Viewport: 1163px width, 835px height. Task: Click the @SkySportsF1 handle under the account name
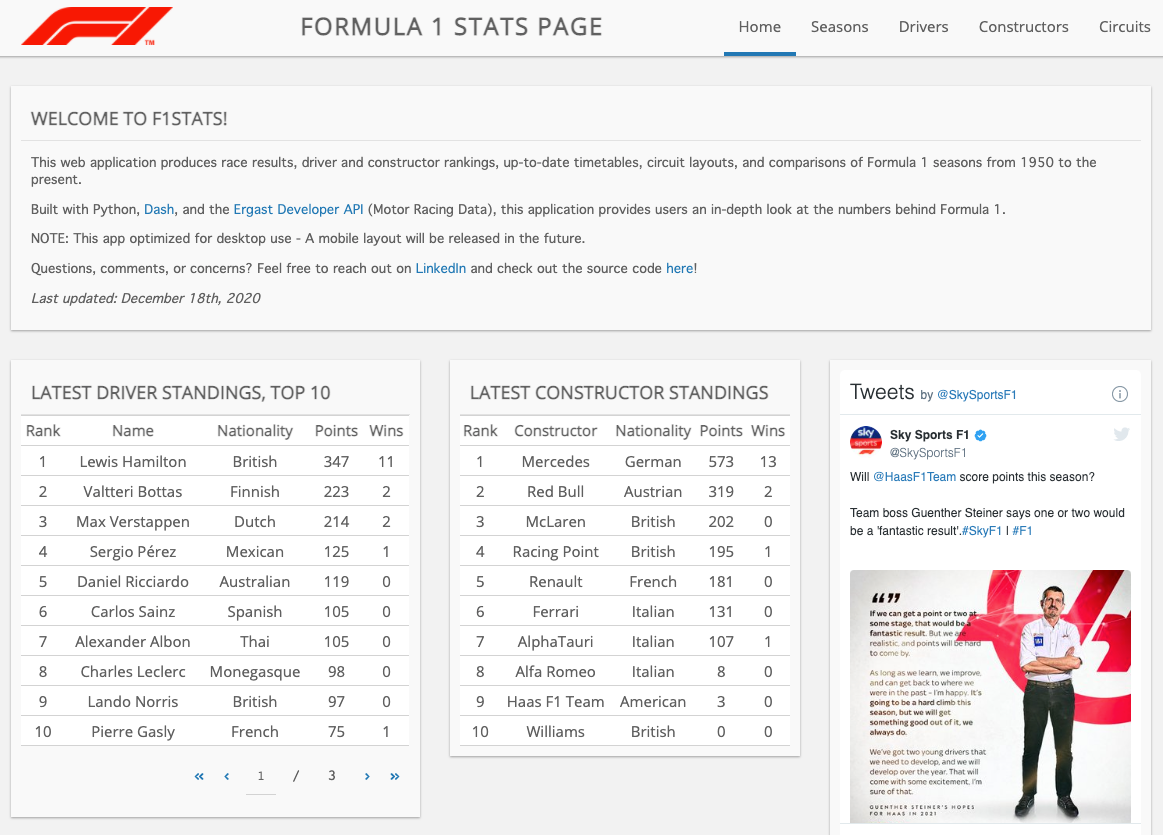pyautogui.click(x=928, y=452)
